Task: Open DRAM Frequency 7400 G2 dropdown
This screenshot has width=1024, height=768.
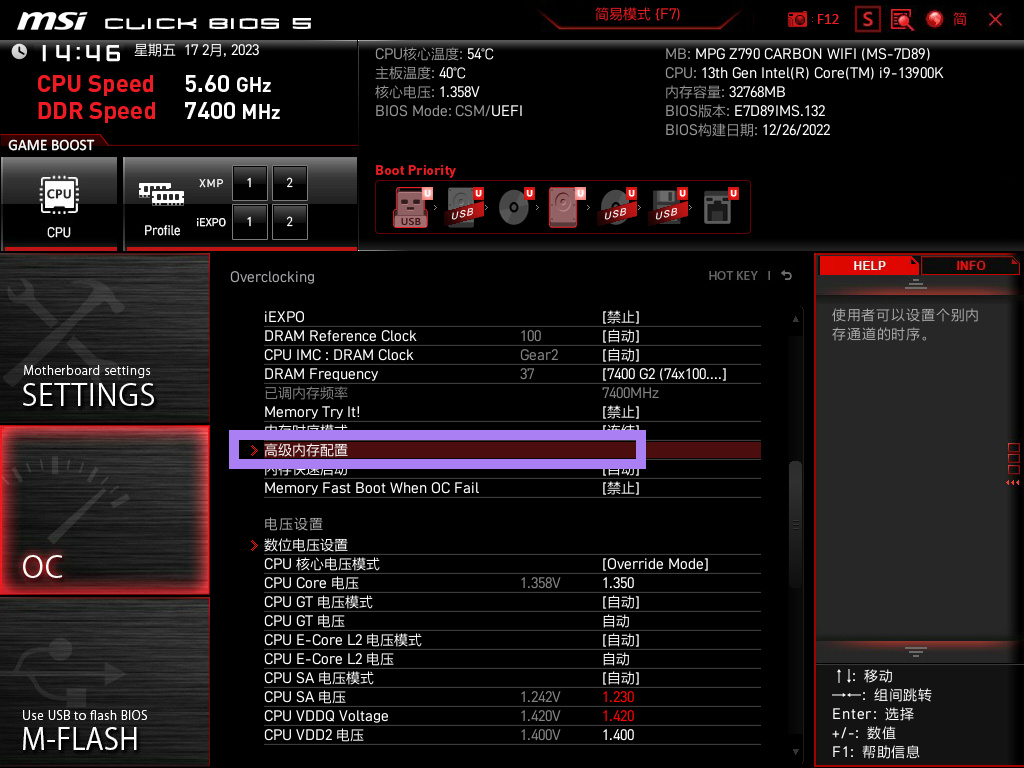Action: point(664,374)
